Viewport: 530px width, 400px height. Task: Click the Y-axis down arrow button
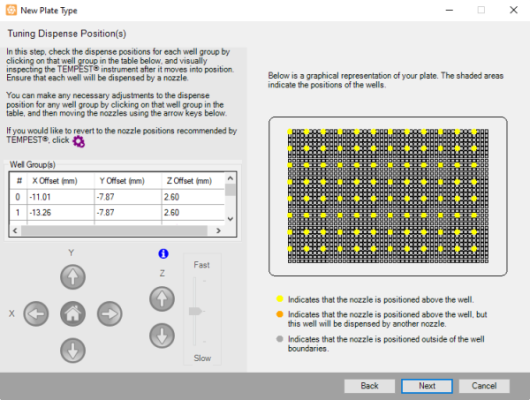73,350
